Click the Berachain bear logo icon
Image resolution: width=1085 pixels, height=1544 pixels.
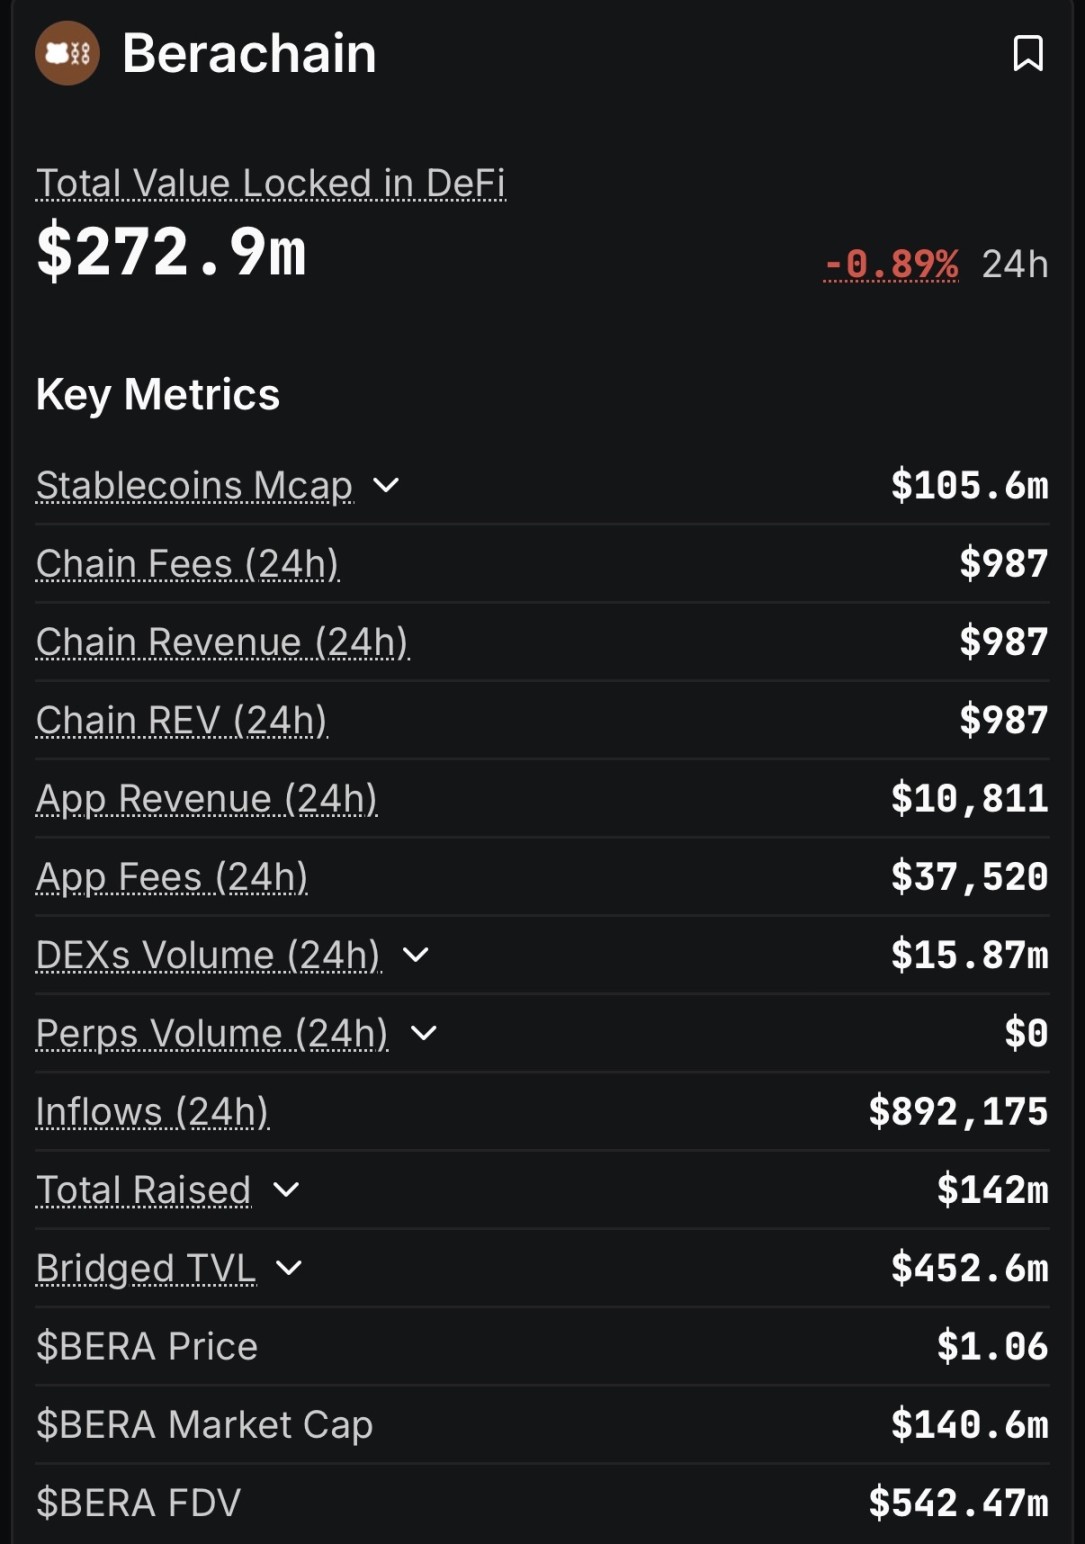[67, 53]
